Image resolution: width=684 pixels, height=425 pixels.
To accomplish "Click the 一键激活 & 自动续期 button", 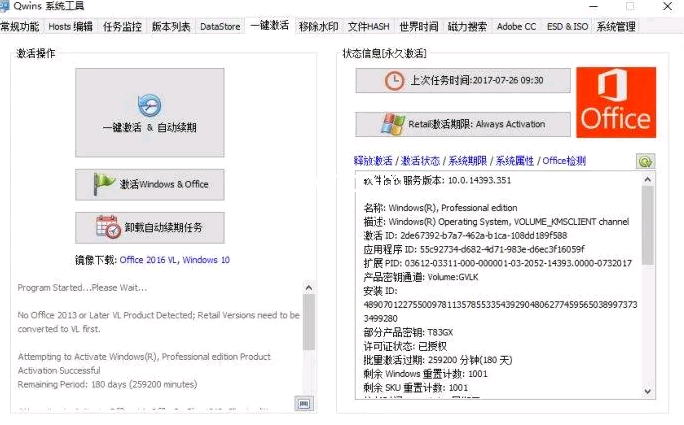I will click(149, 113).
